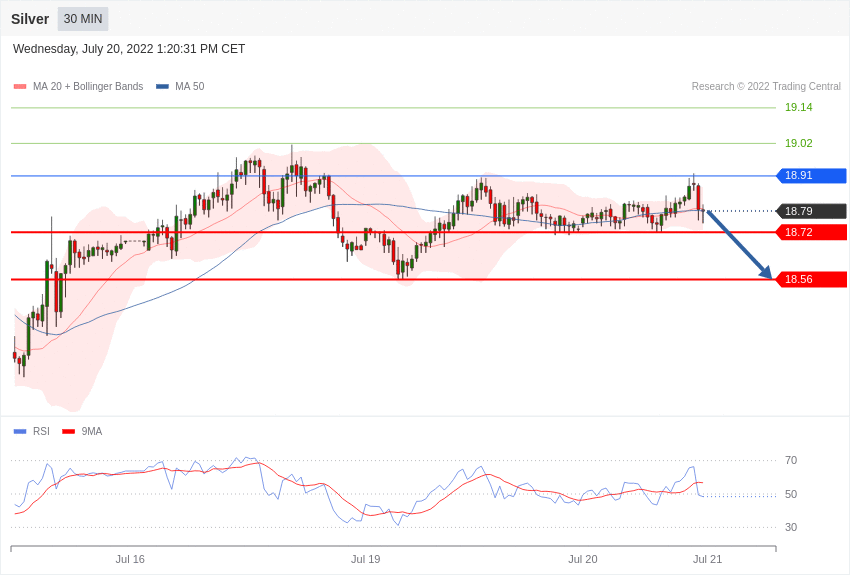Click the 9MA legend red swatch

[69, 432]
